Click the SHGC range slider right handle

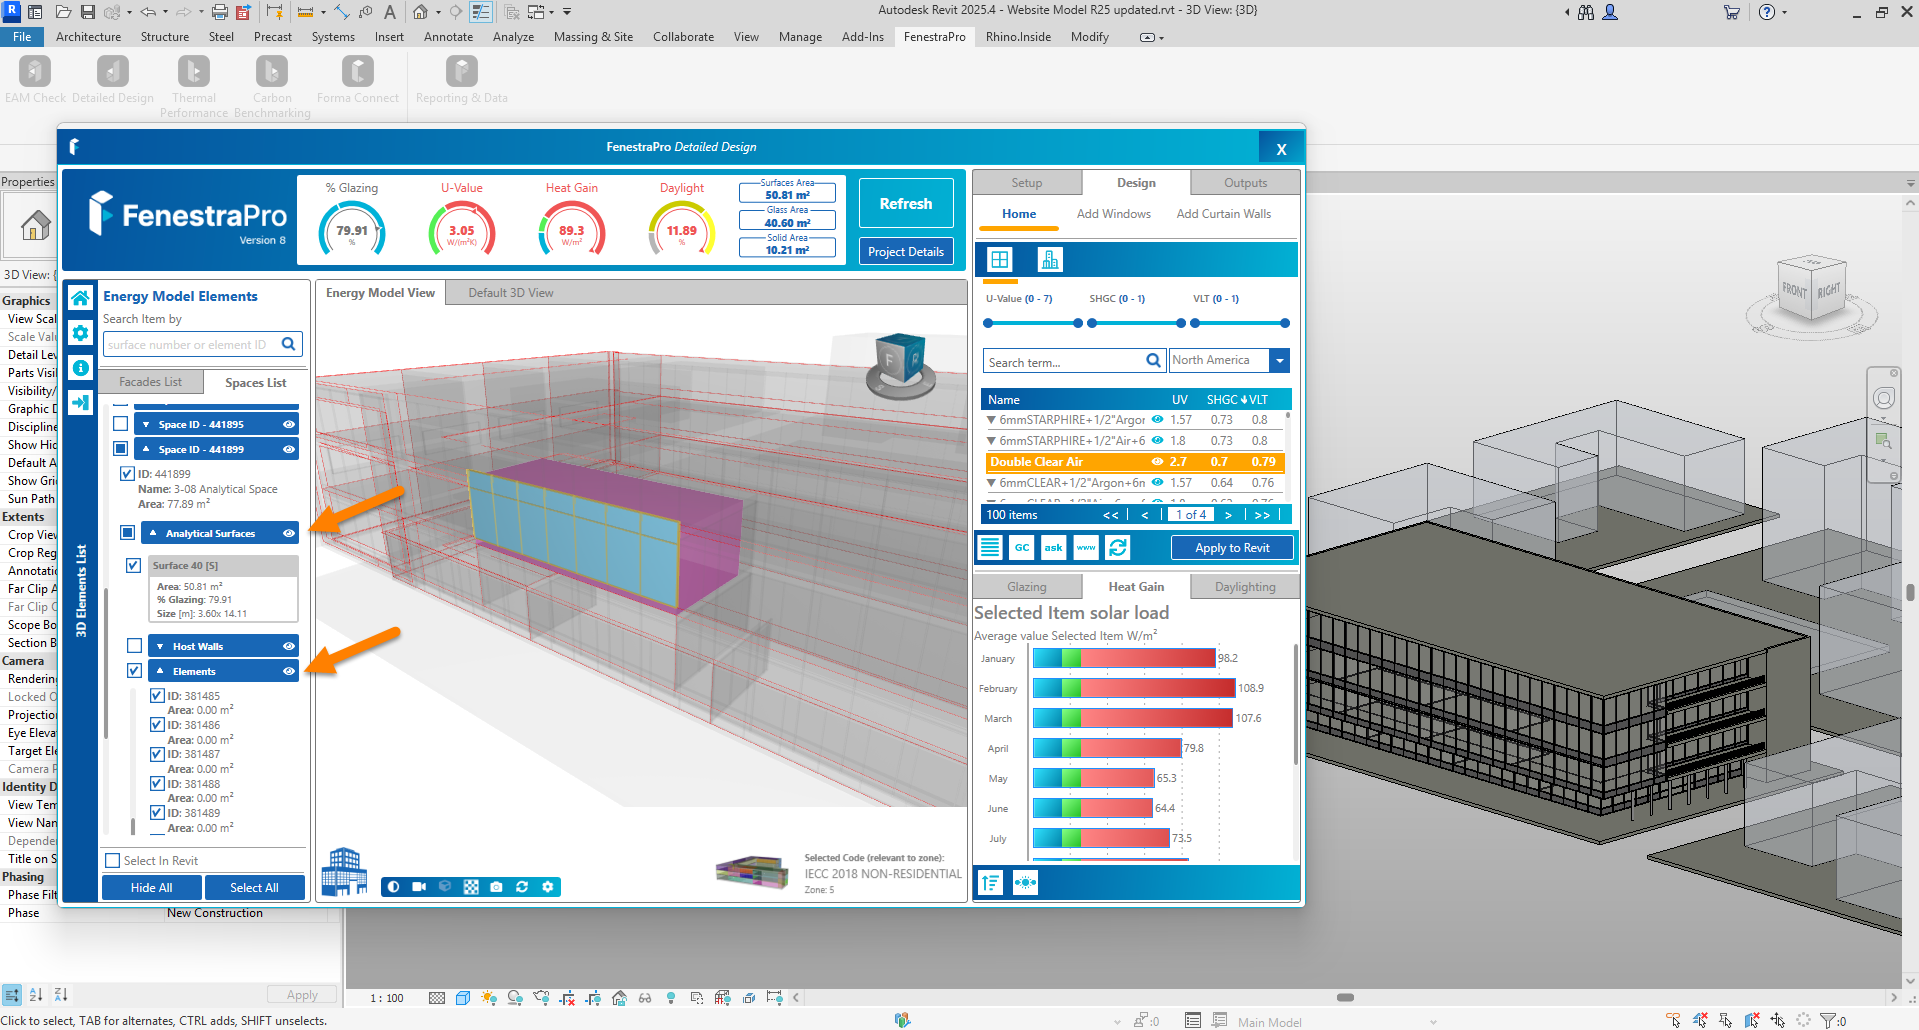[x=1181, y=323]
